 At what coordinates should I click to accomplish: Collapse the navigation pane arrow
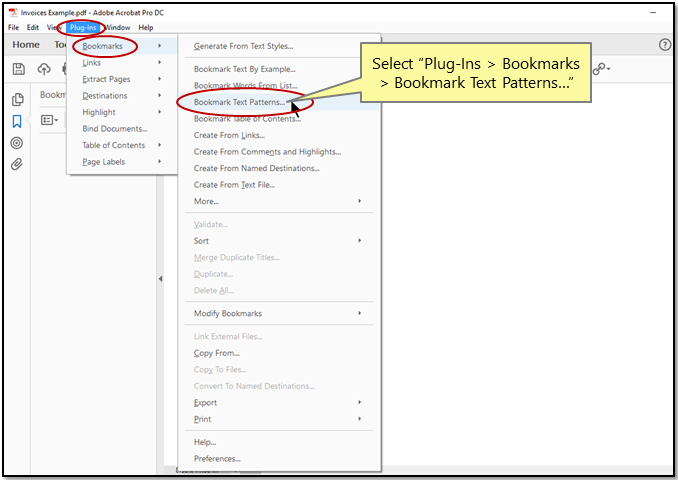coord(160,279)
